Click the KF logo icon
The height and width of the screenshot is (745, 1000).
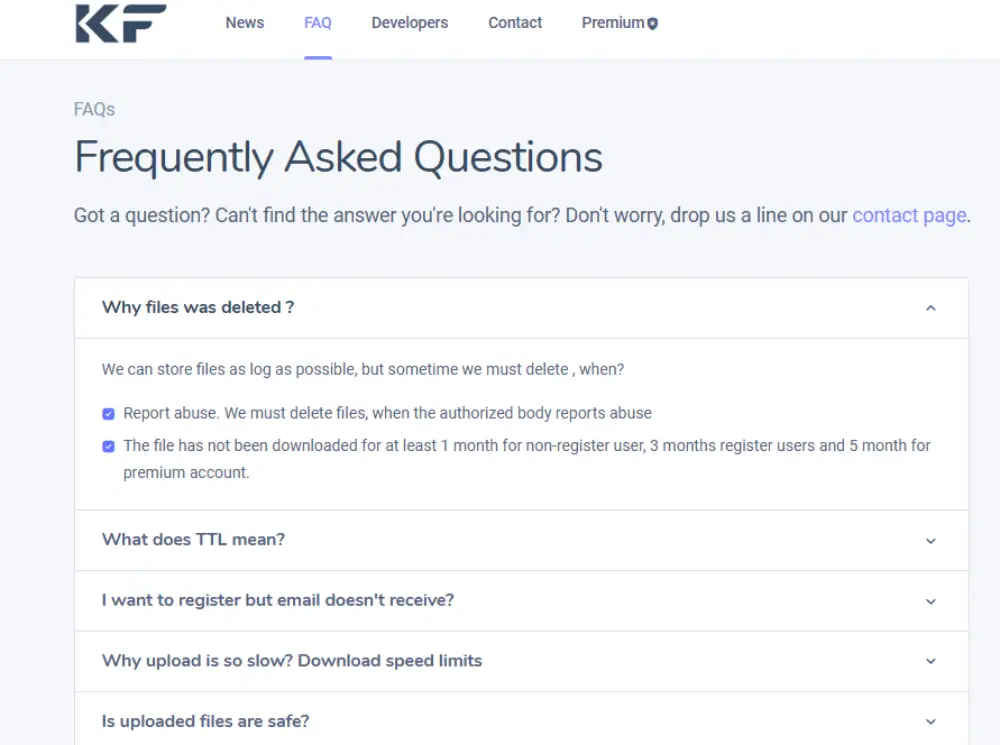coord(120,23)
